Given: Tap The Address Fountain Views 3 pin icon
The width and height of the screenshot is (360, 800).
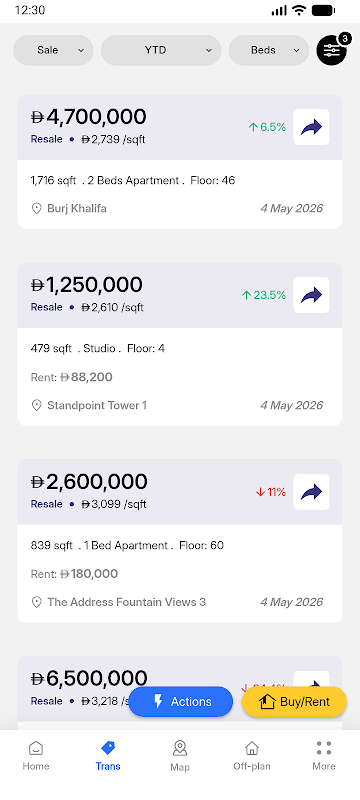Looking at the screenshot, I should [x=36, y=603].
